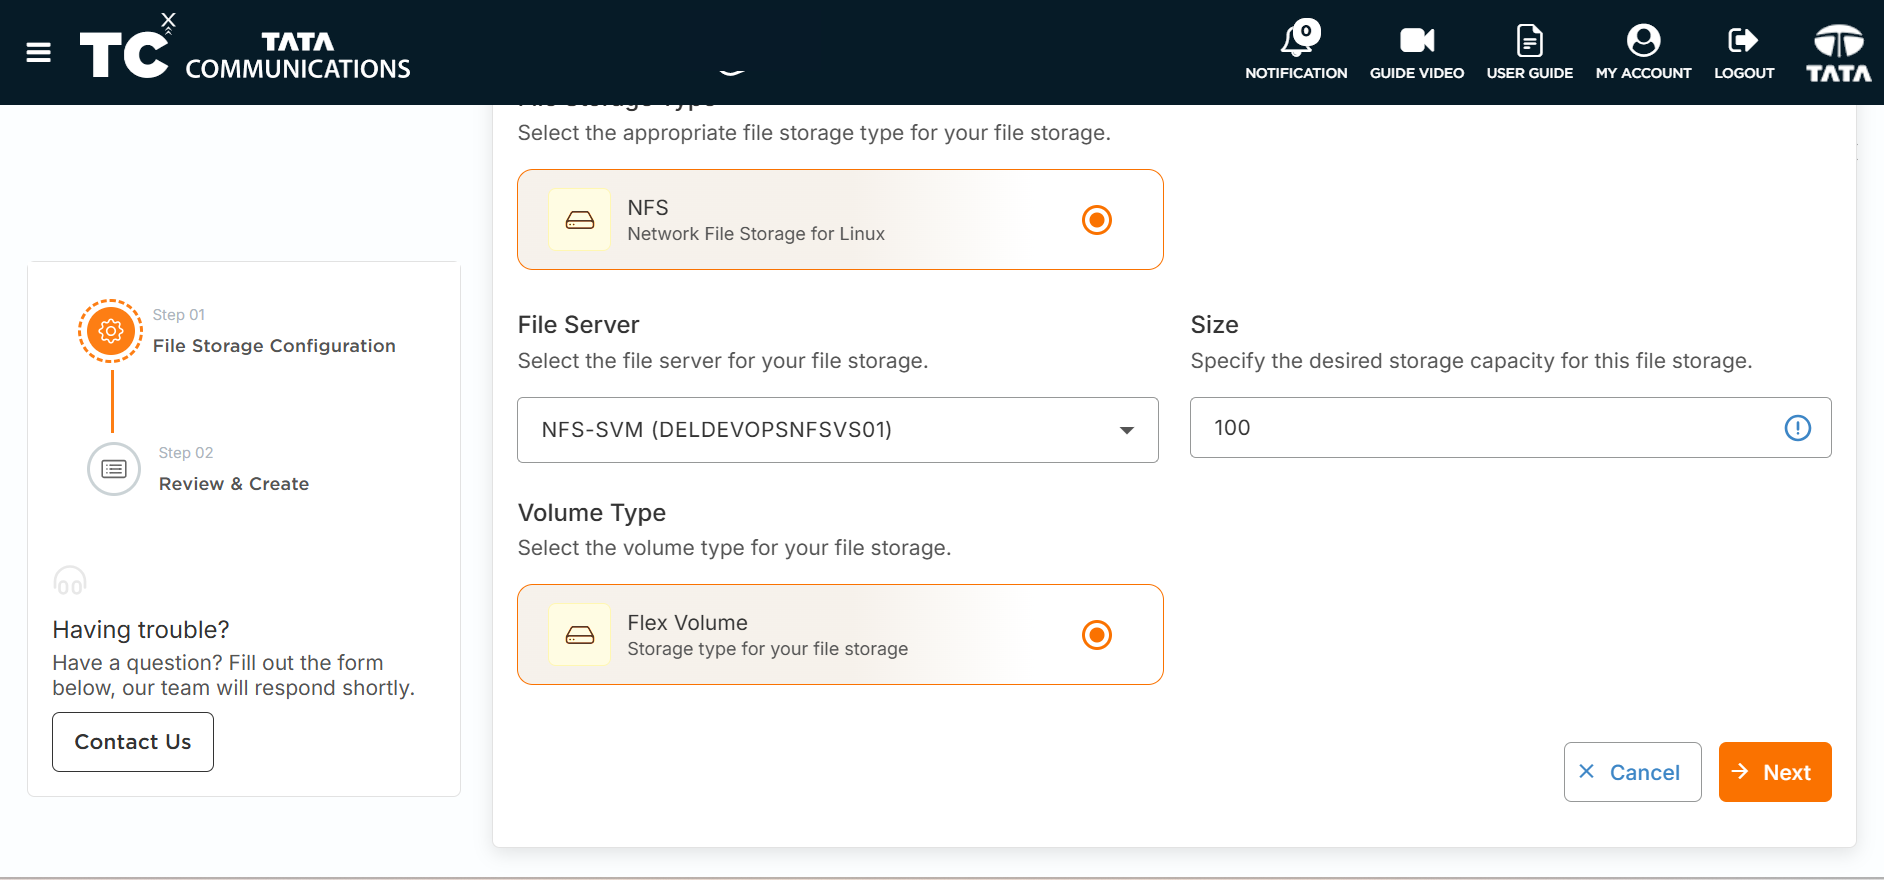Click the Size input field
Screen dimensions: 1884x880
point(1510,428)
